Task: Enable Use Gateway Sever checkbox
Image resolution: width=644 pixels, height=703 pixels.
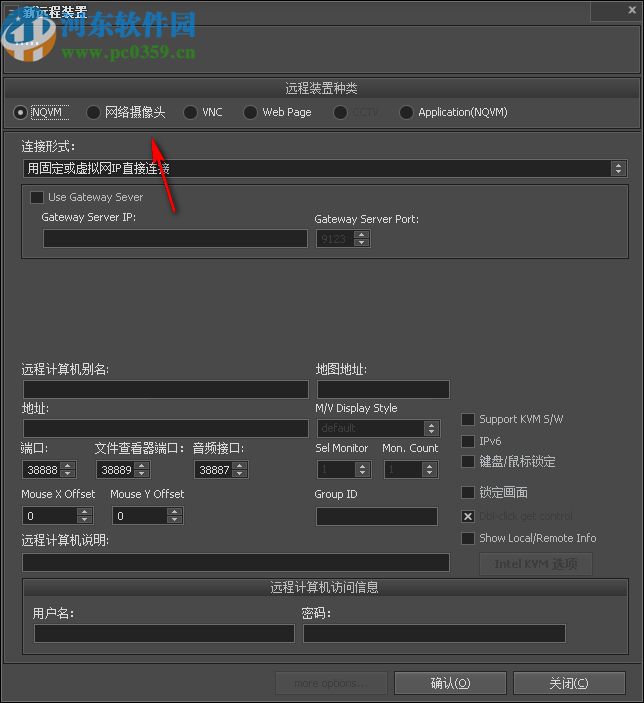Action: coord(37,197)
